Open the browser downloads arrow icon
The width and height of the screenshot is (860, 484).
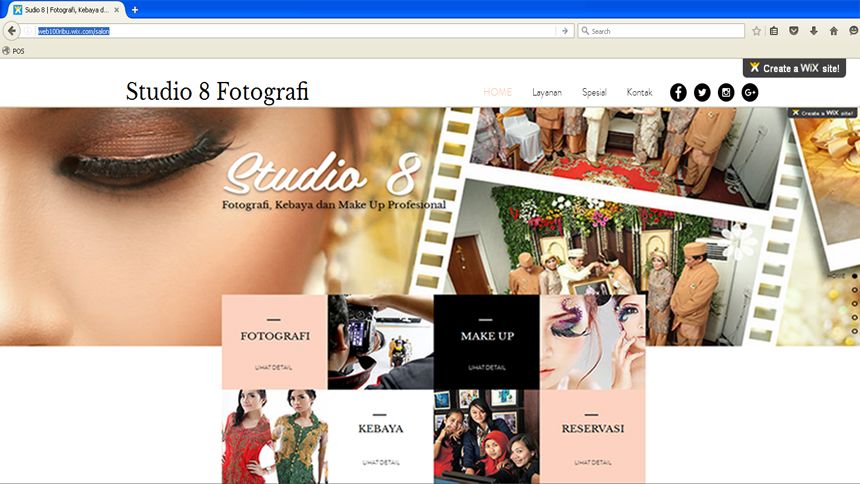814,31
